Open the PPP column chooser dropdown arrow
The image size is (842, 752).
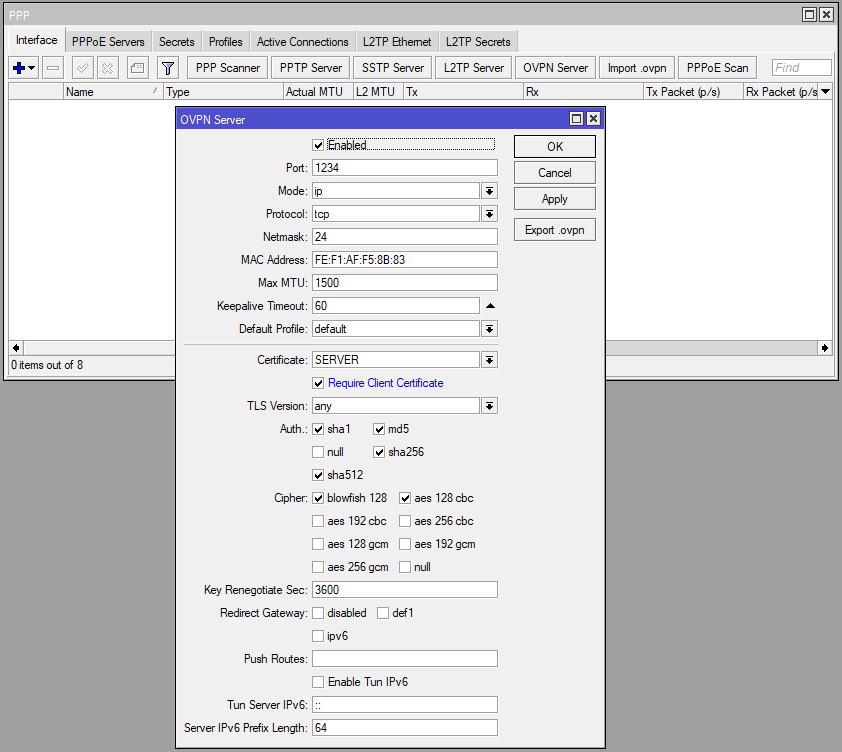point(825,91)
